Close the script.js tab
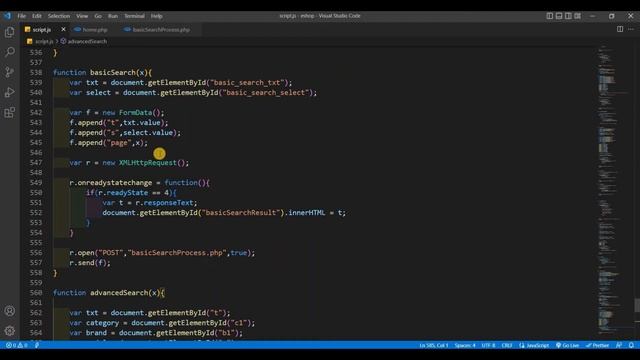Viewport: 640px width, 360px height. pos(63,29)
